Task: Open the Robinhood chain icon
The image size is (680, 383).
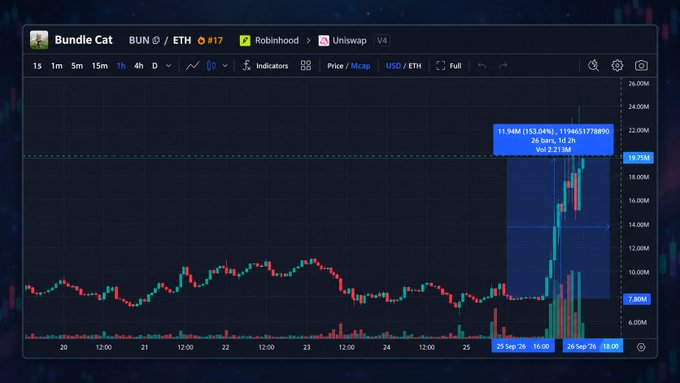Action: coord(245,40)
